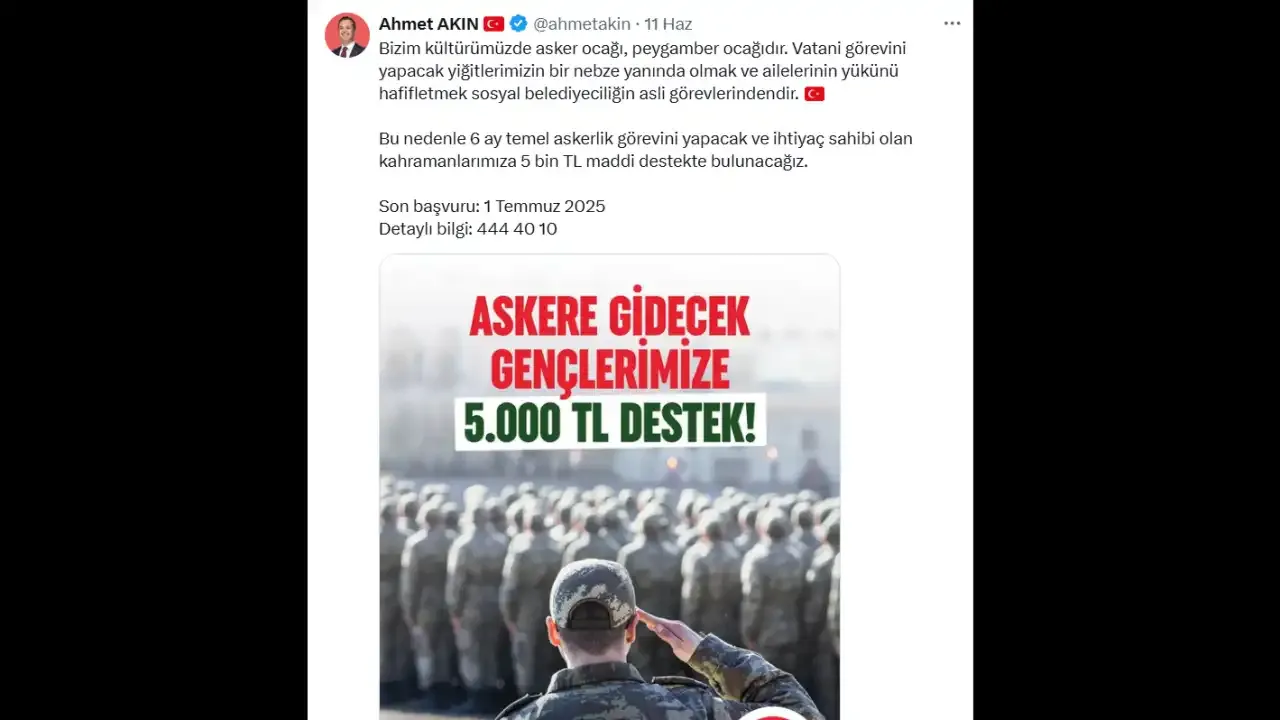
Task: Open the three-dot more options menu
Action: click(952, 24)
